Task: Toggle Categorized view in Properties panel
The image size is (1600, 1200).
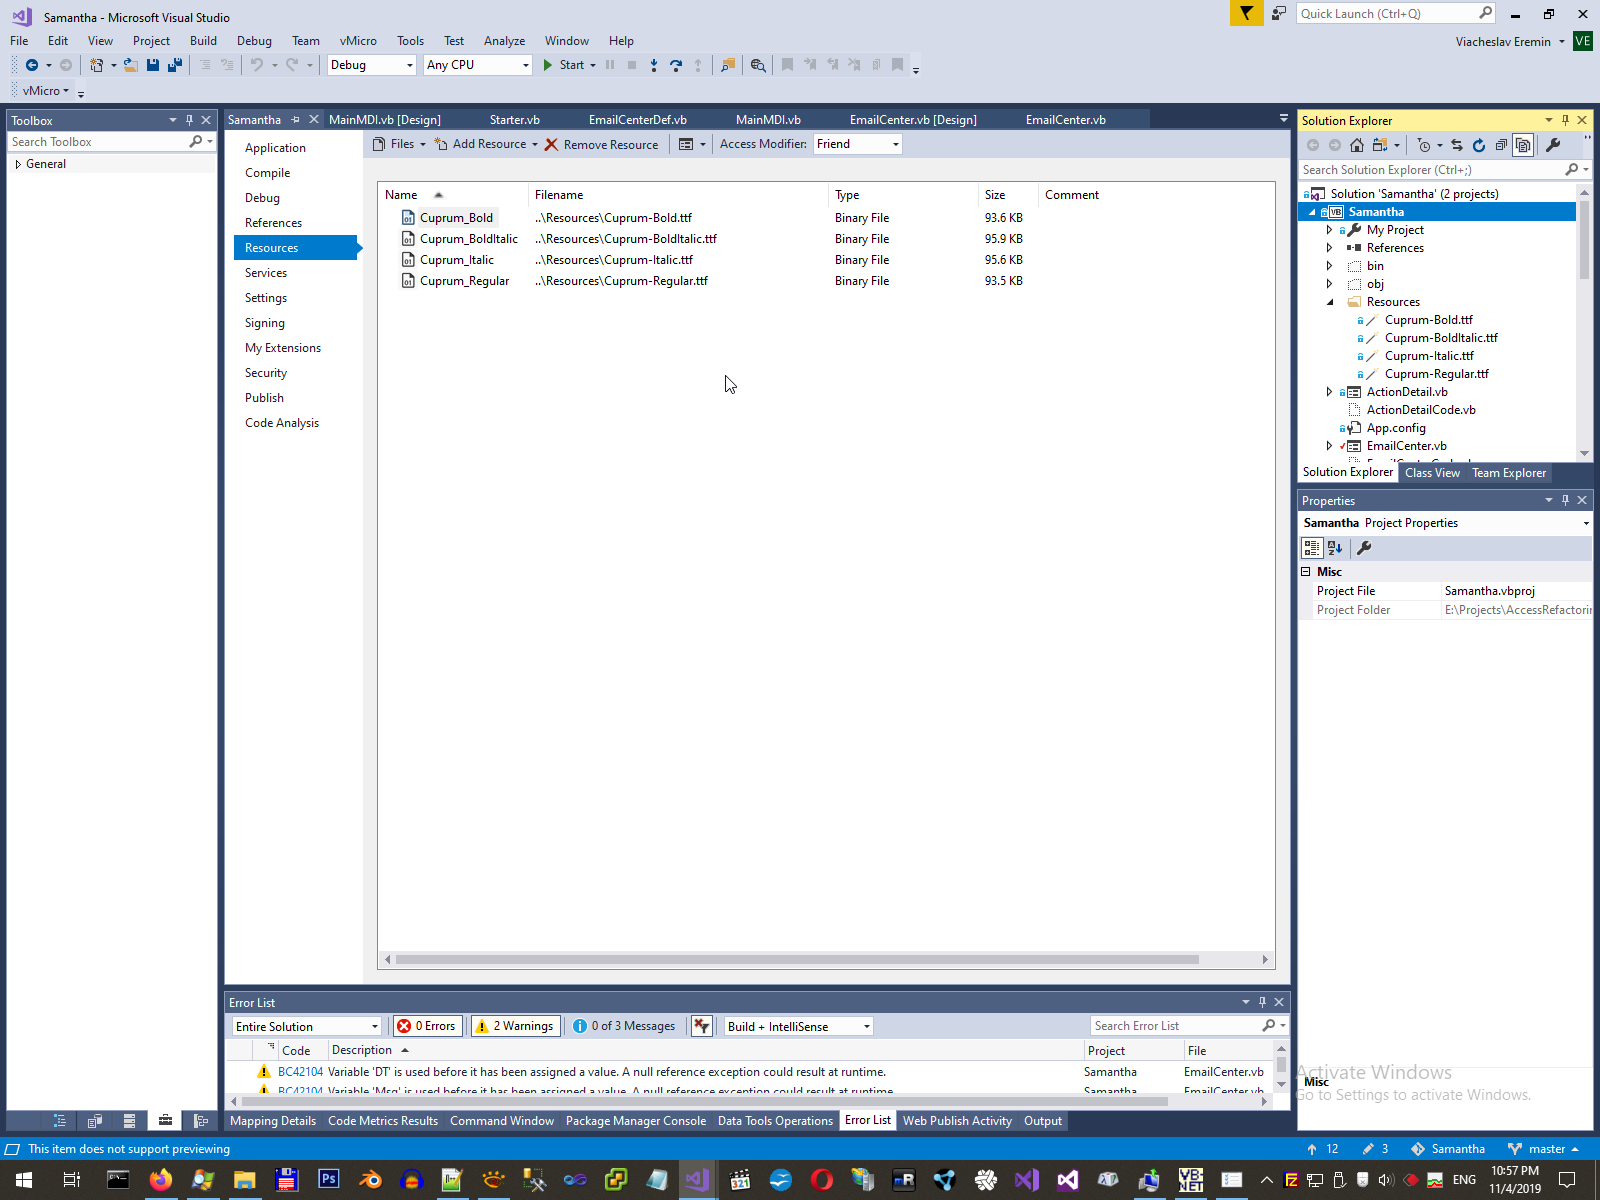Action: pos(1312,548)
